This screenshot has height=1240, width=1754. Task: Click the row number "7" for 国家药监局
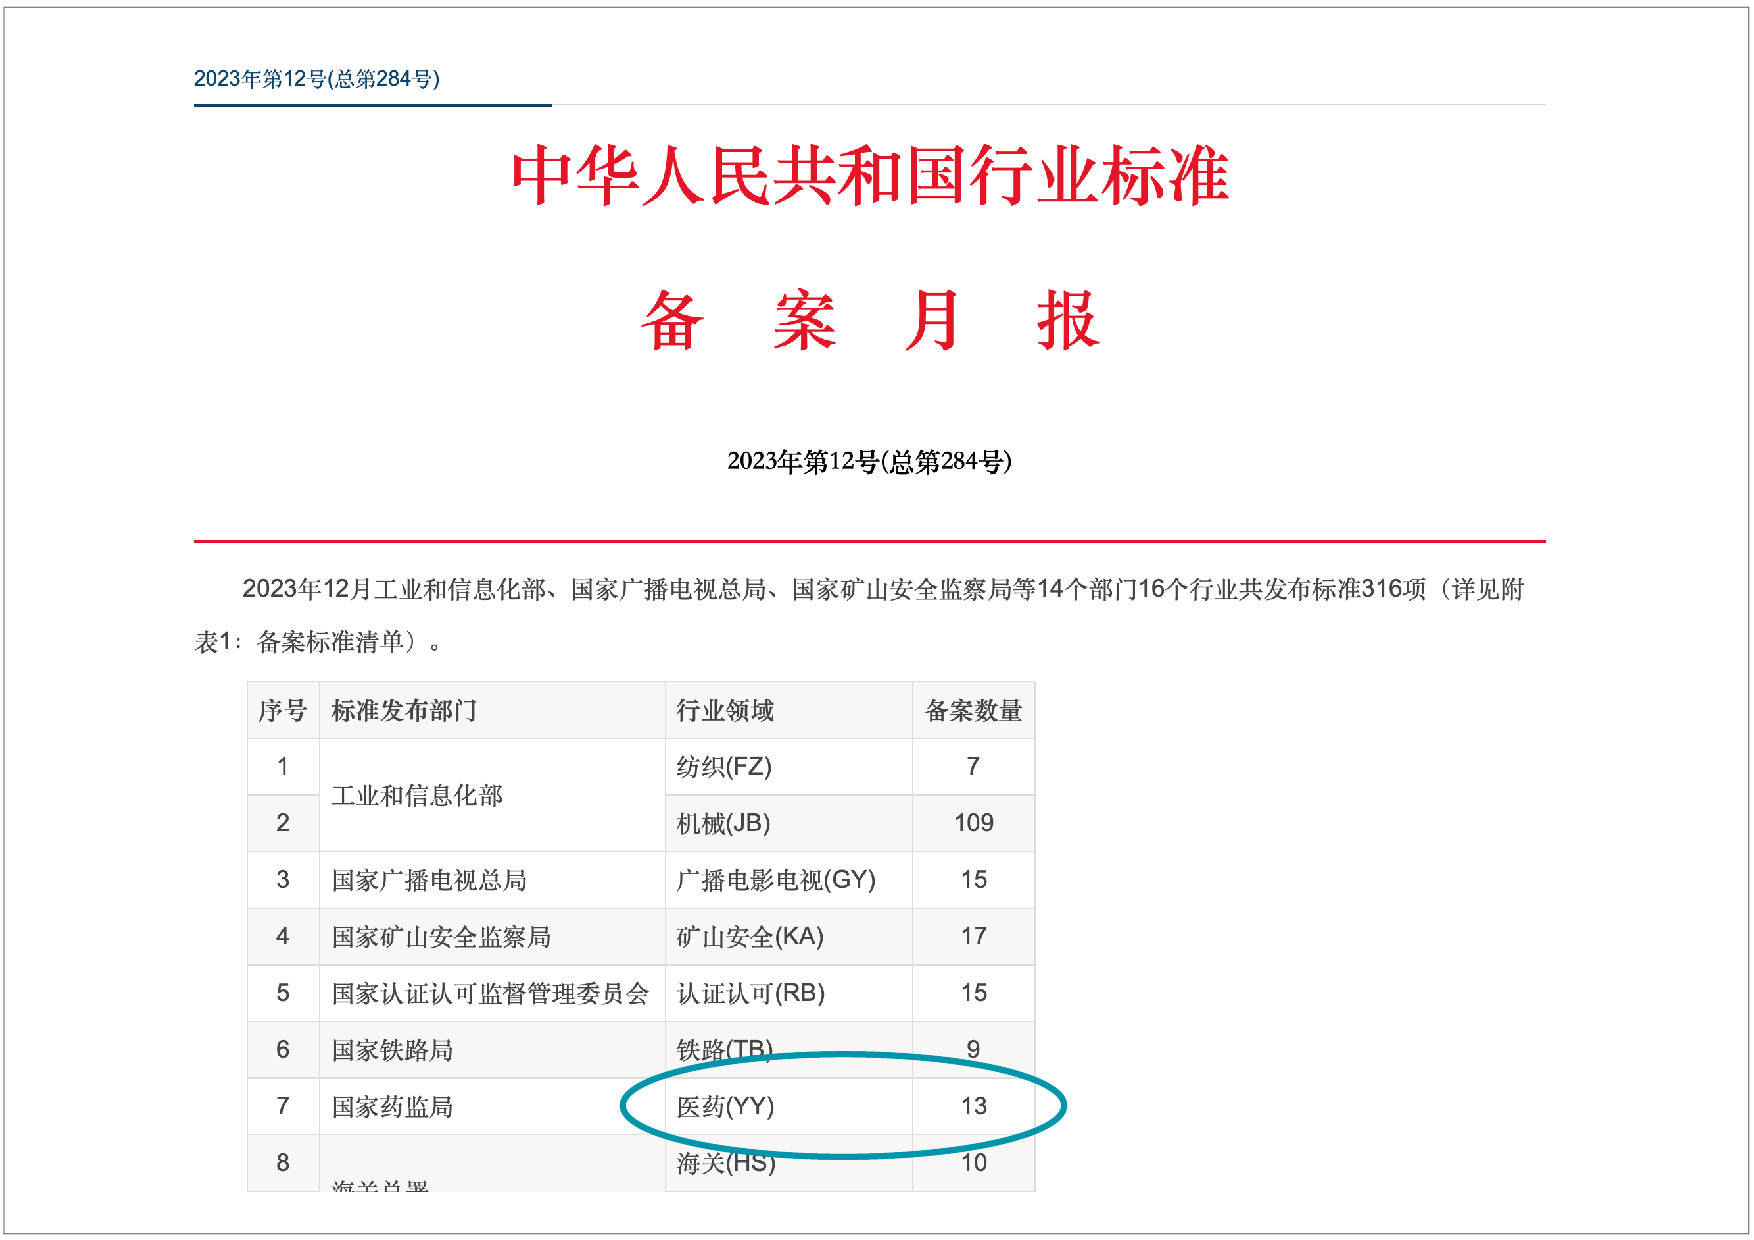pyautogui.click(x=283, y=1107)
